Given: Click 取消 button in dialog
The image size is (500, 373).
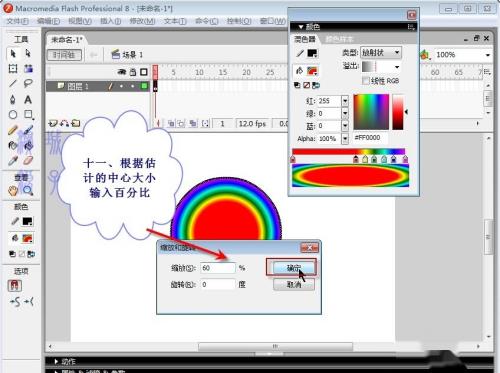Looking at the screenshot, I should (294, 284).
